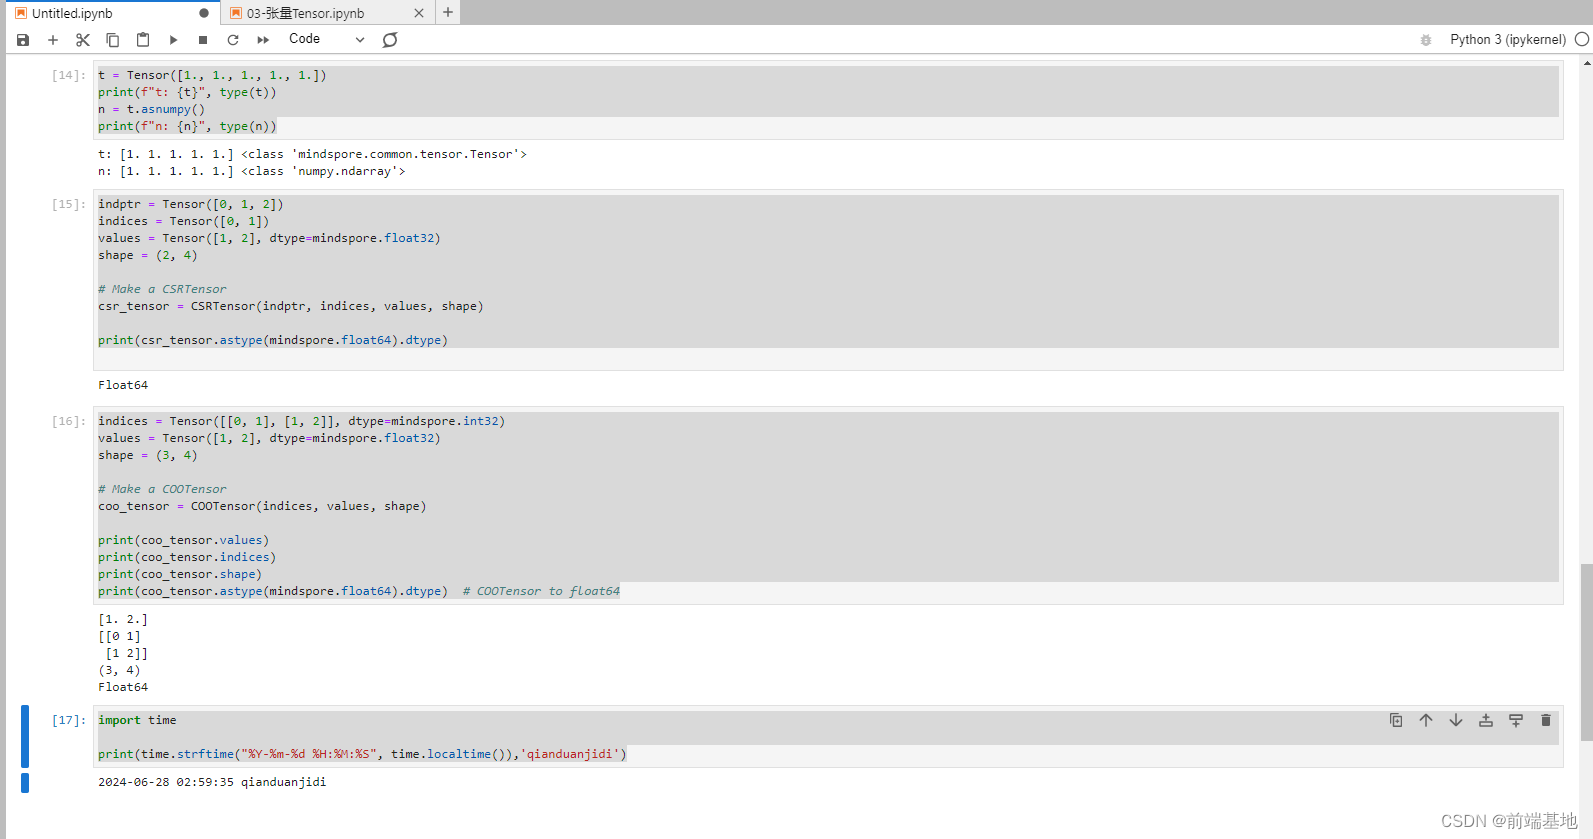The image size is (1593, 839).
Task: Insert a cell below cell 17
Action: pyautogui.click(x=1516, y=720)
